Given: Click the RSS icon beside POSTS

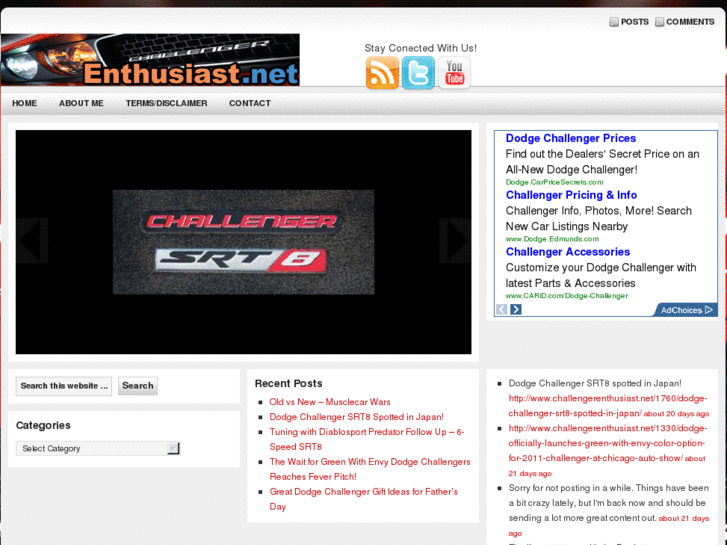Looking at the screenshot, I should click(614, 22).
